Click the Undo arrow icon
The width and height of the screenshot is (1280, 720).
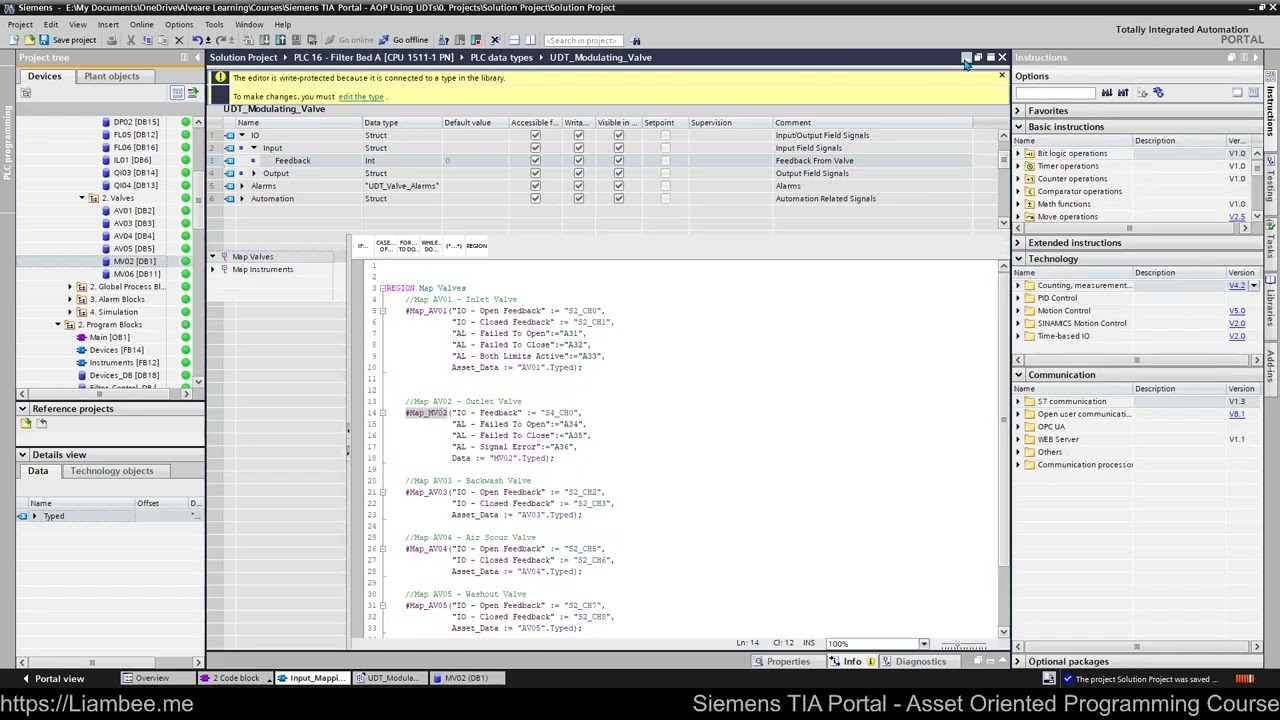pos(196,40)
